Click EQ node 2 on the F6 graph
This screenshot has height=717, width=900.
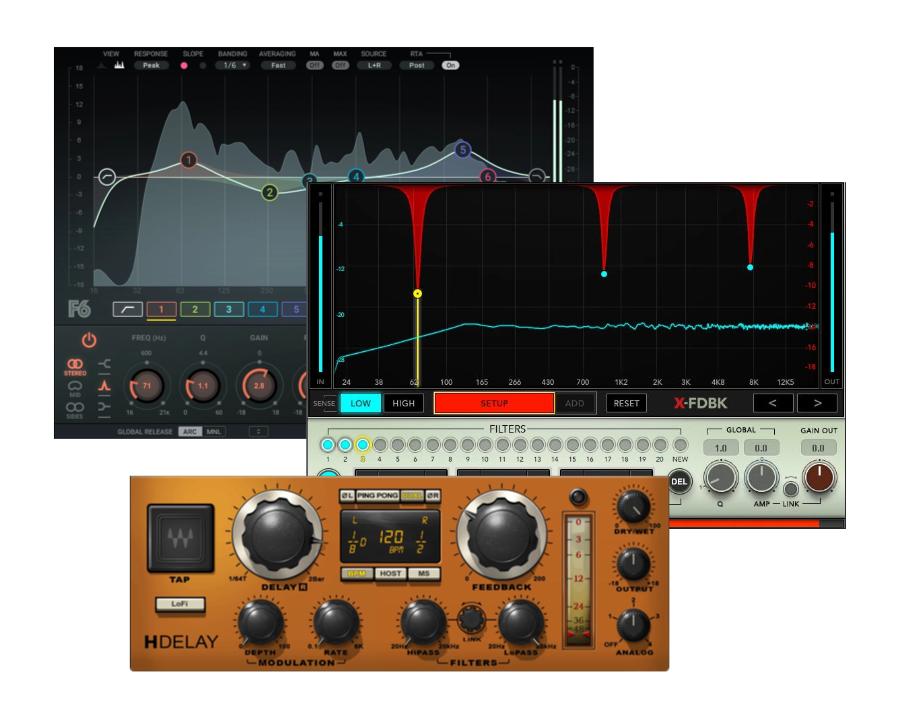coord(269,192)
